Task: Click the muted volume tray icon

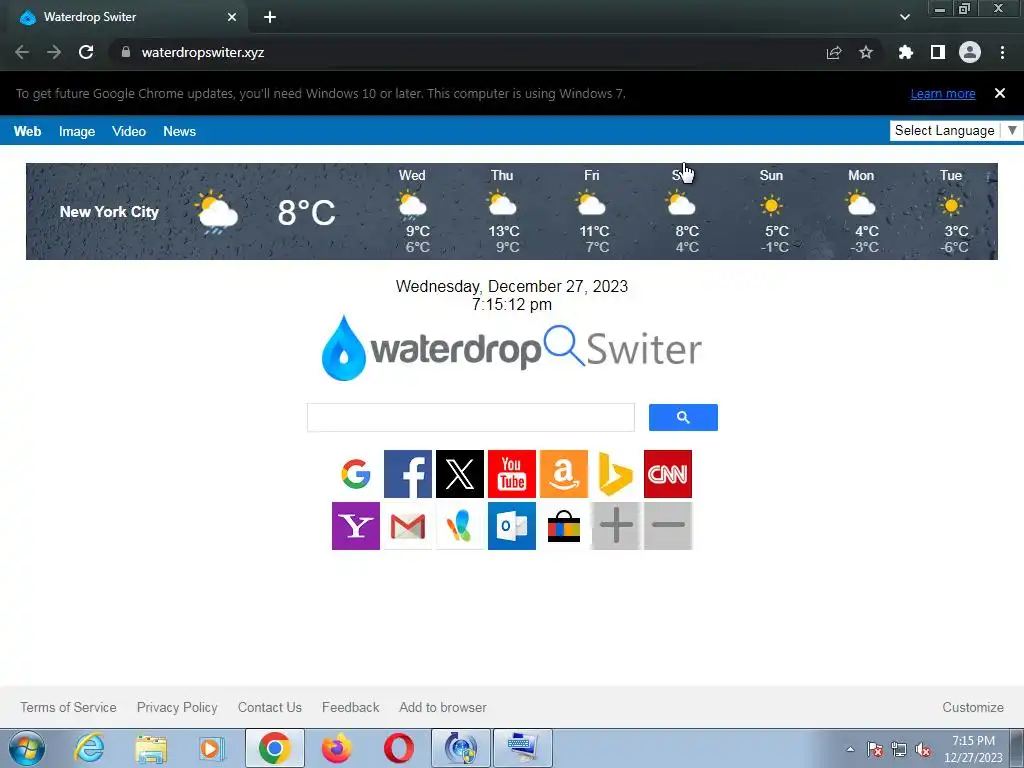Action: pos(923,750)
